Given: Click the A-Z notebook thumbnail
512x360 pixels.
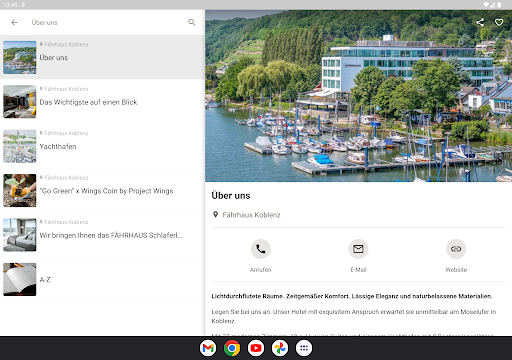Looking at the screenshot, I should [20, 279].
